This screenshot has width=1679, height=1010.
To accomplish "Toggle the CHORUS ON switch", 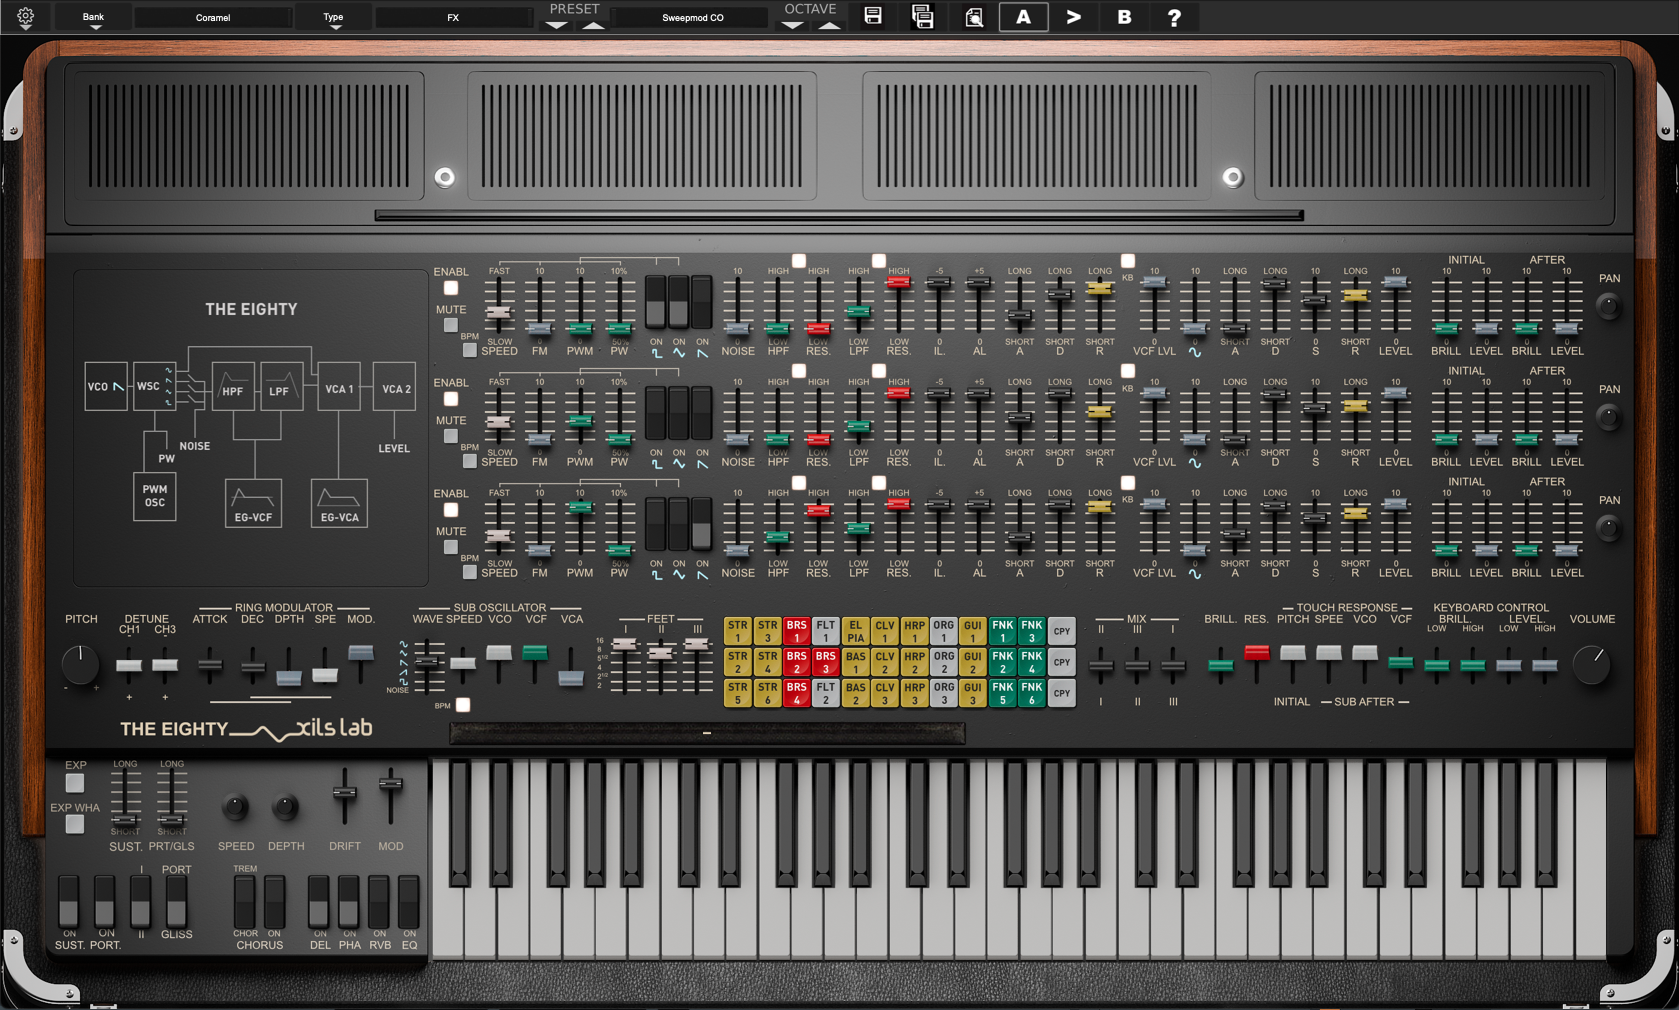I will (x=274, y=901).
